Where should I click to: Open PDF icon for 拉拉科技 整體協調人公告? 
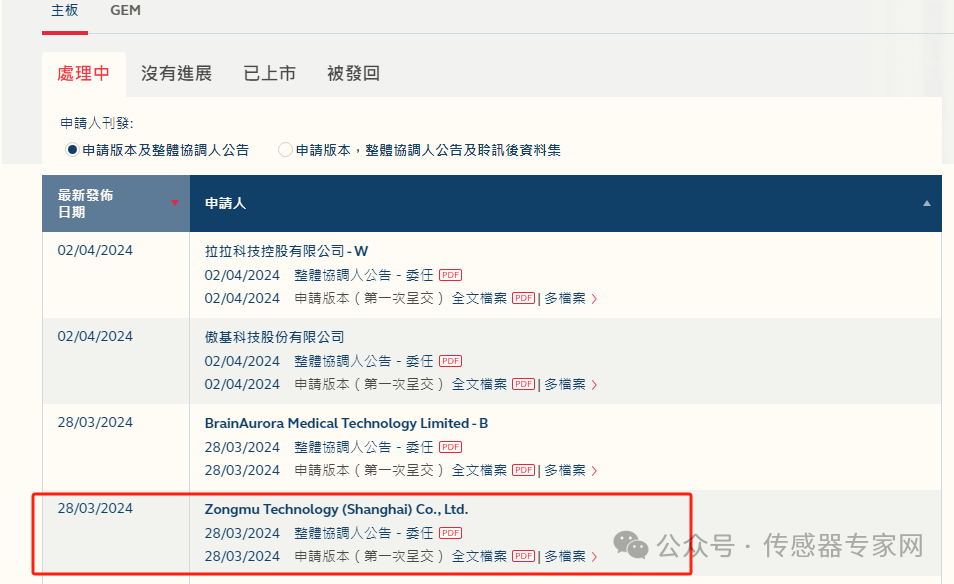pos(450,275)
